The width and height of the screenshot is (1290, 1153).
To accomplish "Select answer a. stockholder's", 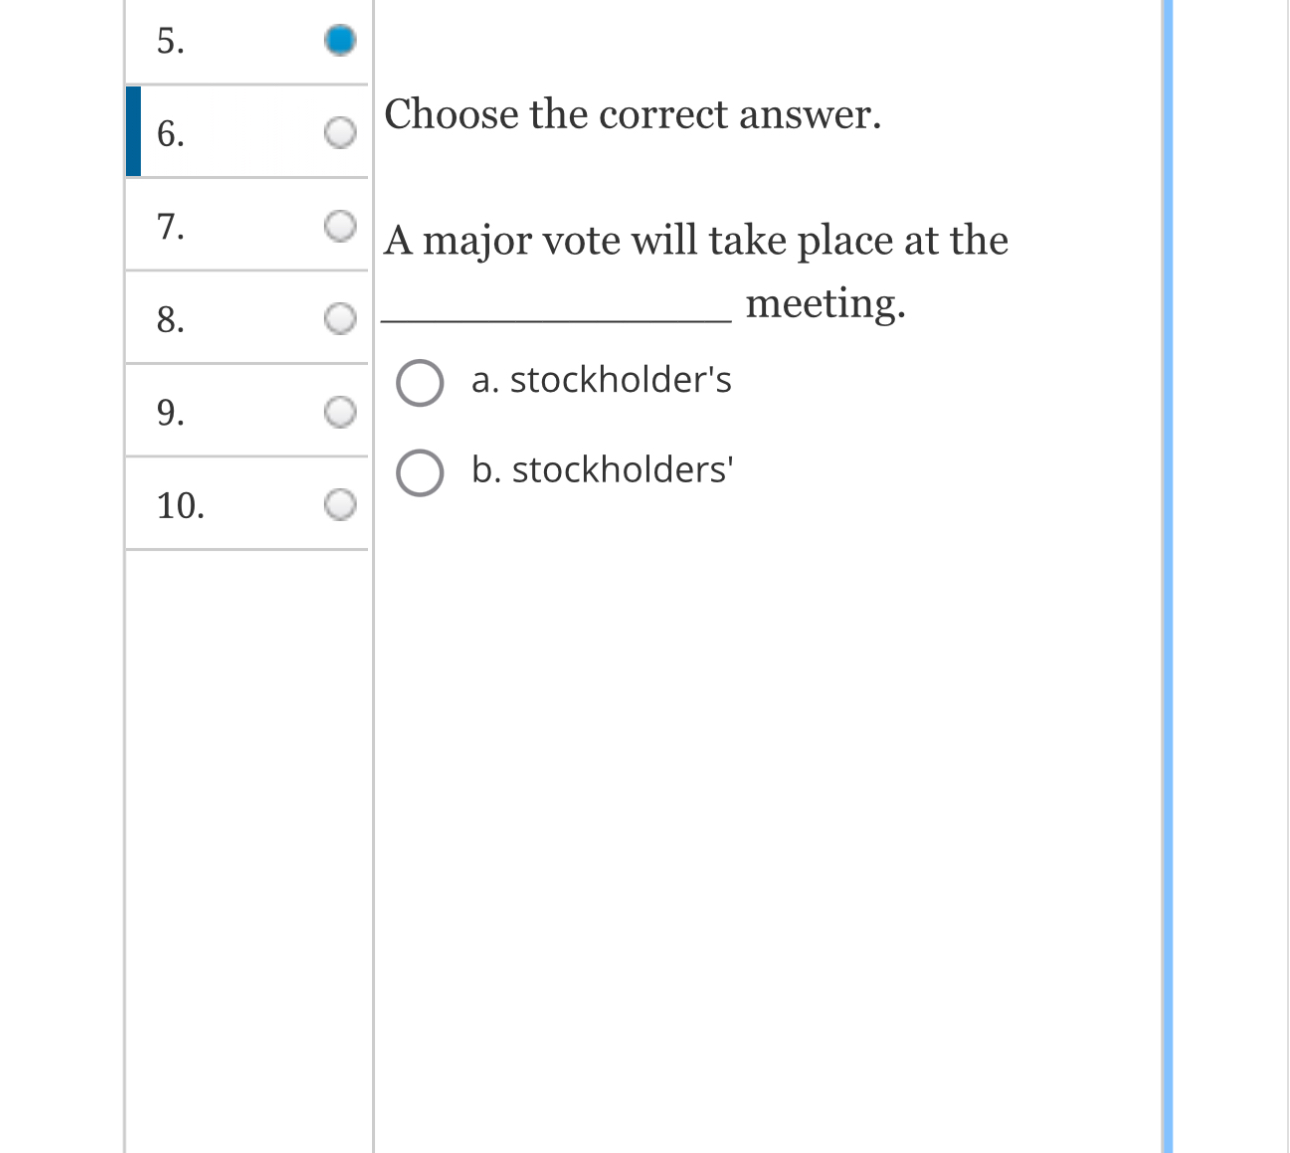I will tap(419, 383).
